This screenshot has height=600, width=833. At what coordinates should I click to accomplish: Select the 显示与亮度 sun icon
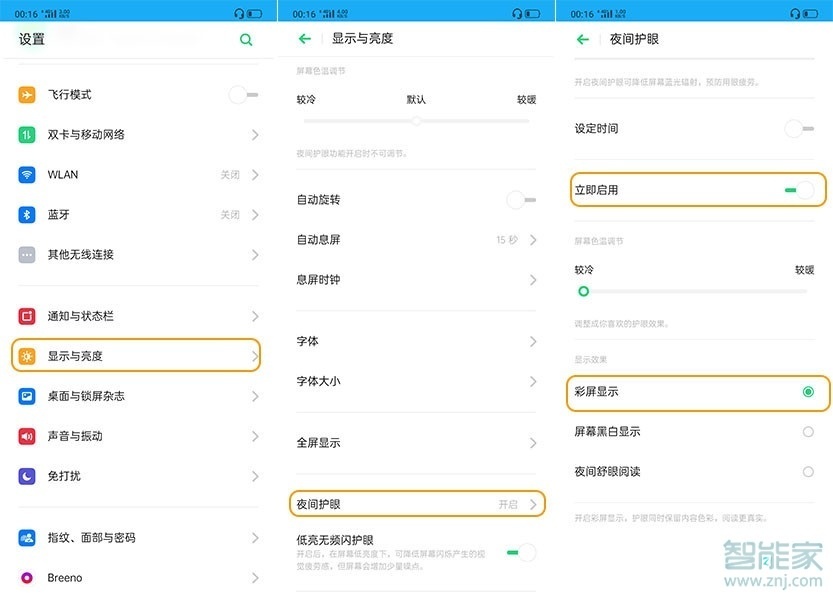click(x=25, y=355)
